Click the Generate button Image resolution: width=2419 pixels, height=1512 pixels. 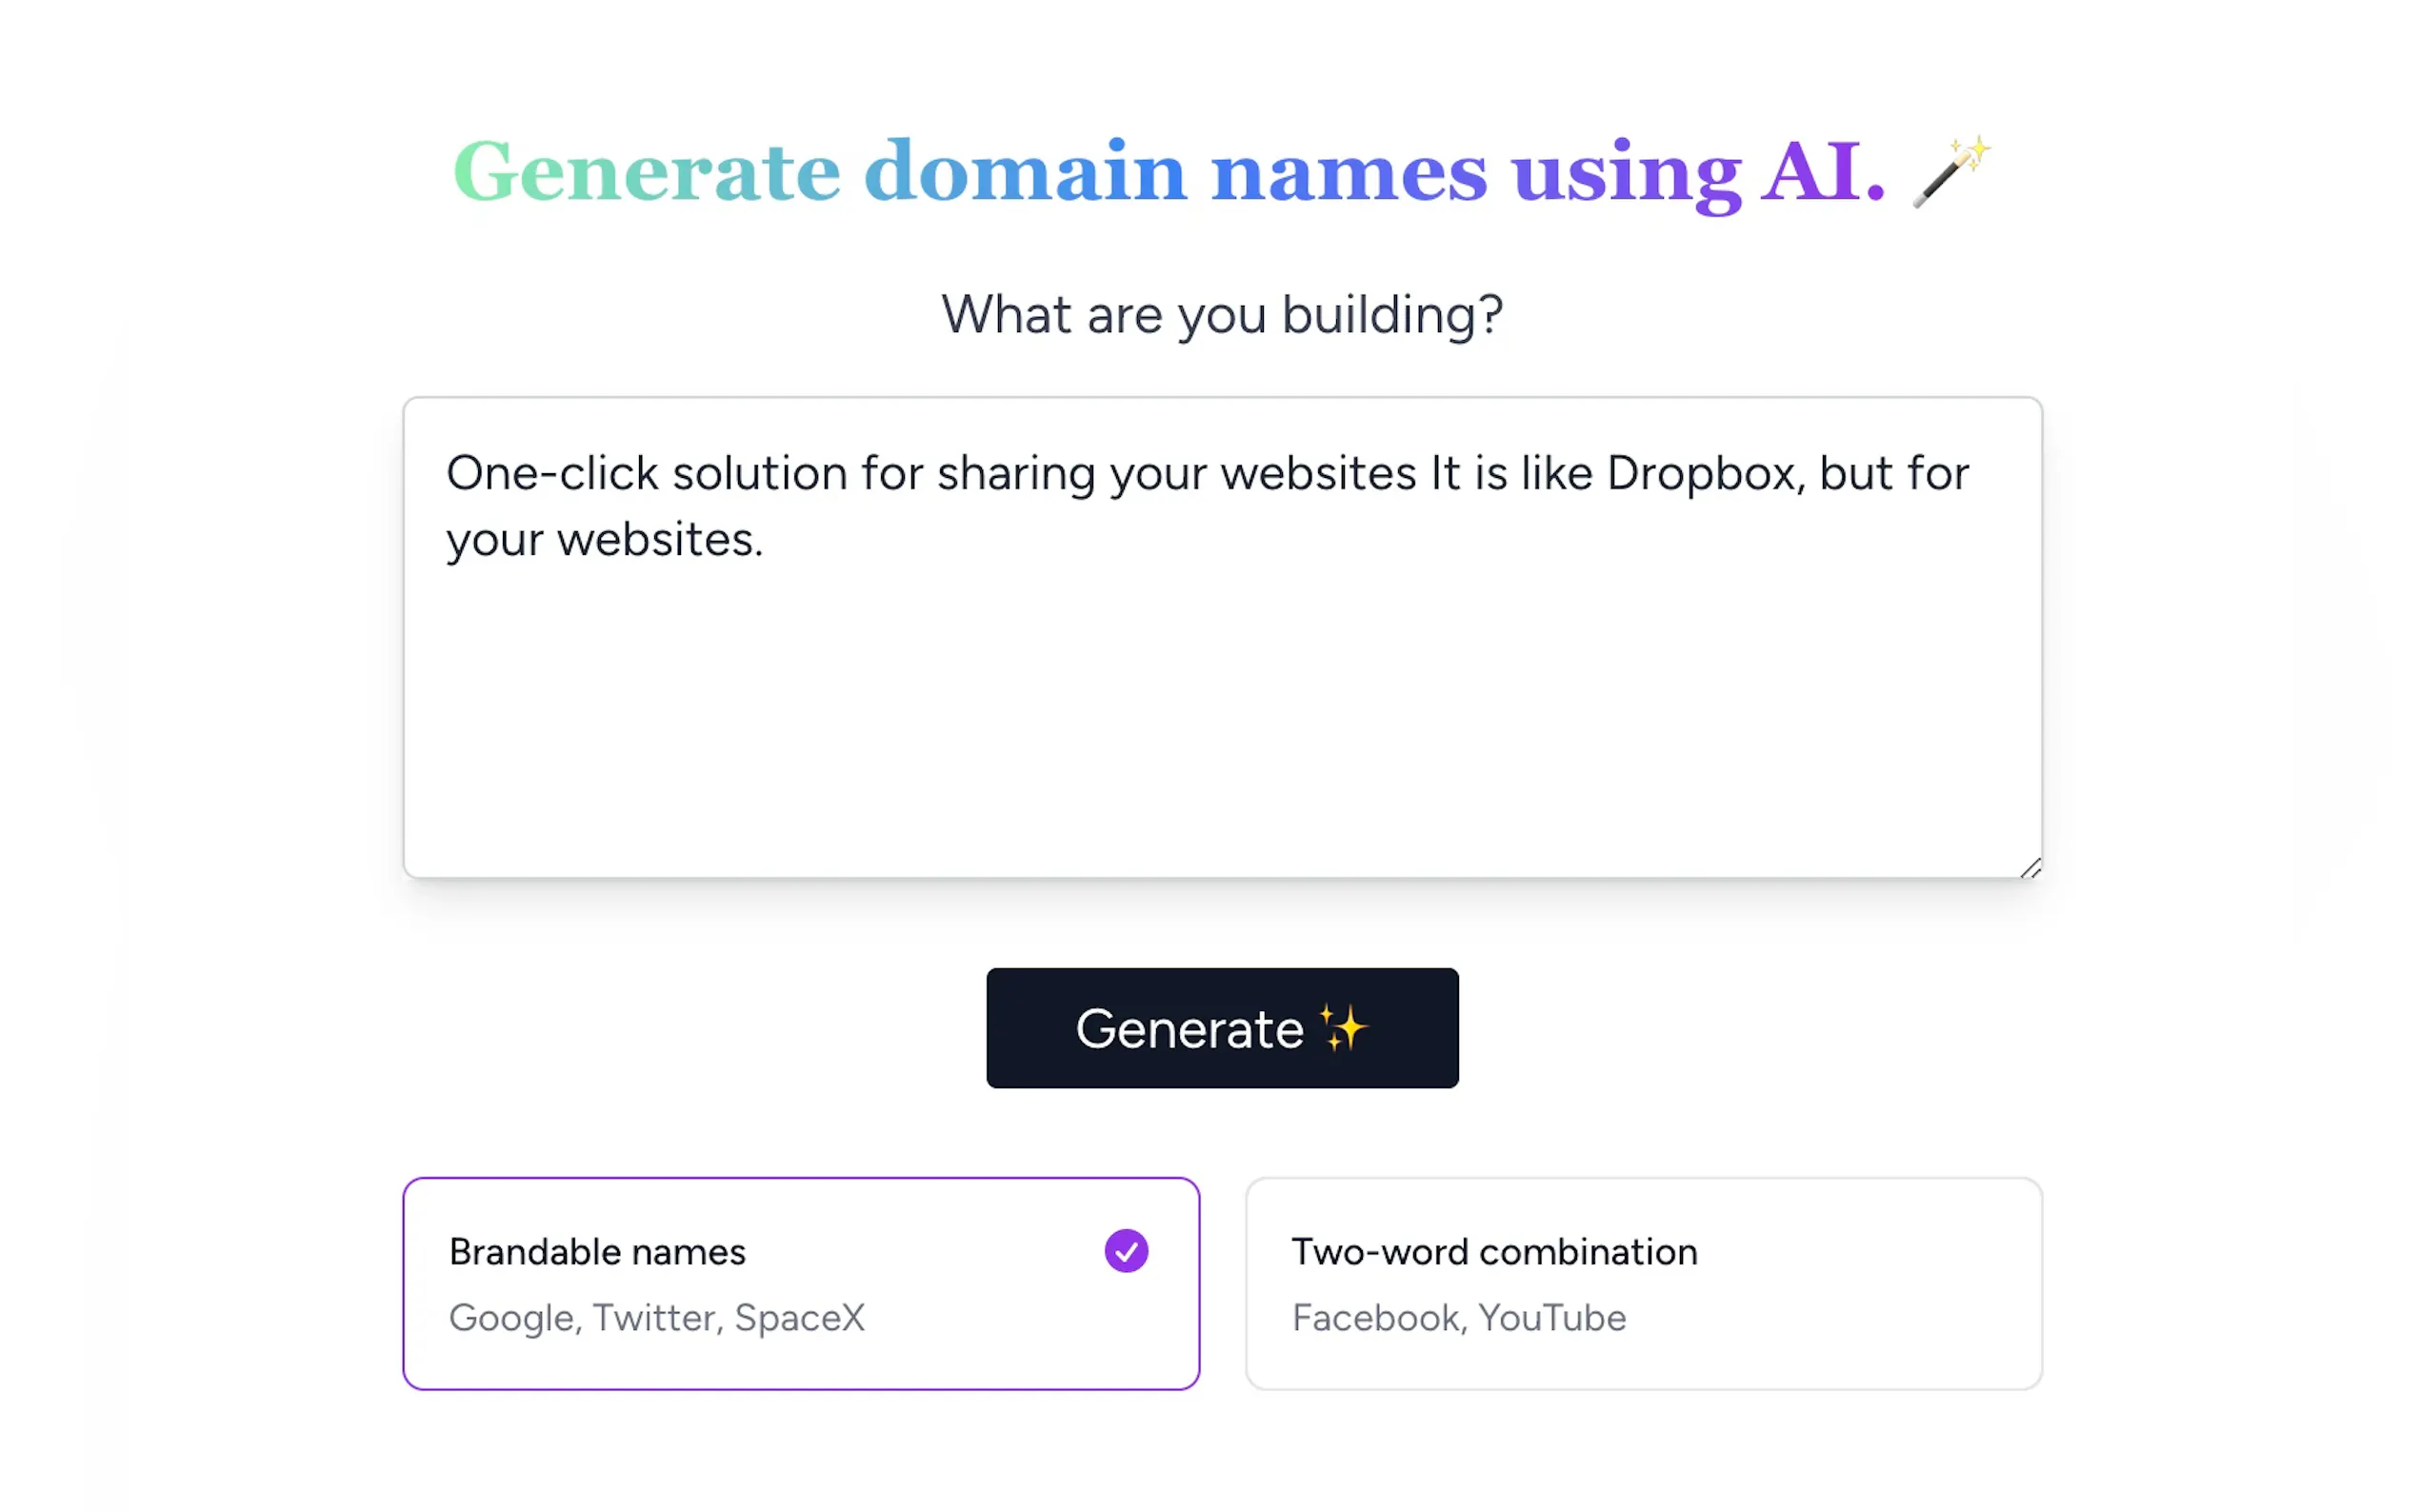point(1222,1028)
